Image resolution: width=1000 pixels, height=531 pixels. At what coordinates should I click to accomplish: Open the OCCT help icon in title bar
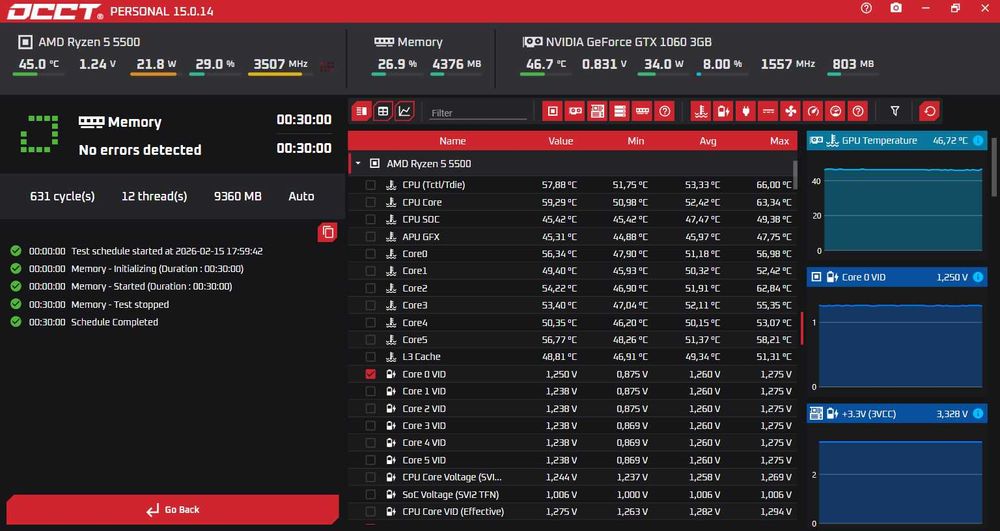click(866, 8)
